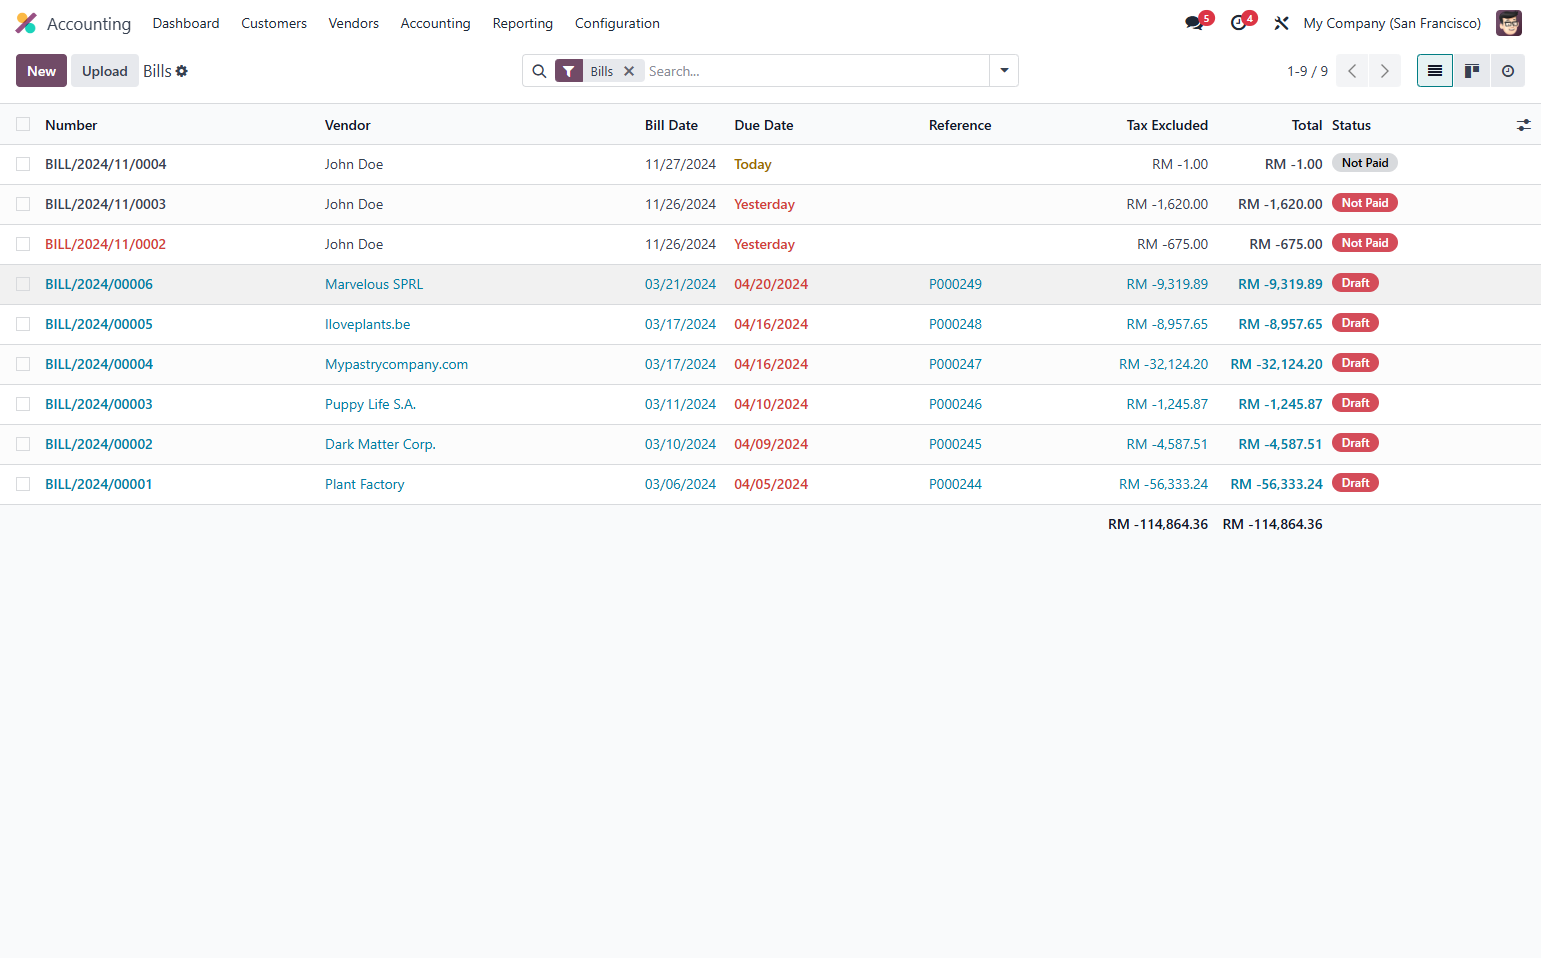Screen dimensions: 1541x958
Task: Open the Bills gear actions menu
Action: click(x=182, y=71)
